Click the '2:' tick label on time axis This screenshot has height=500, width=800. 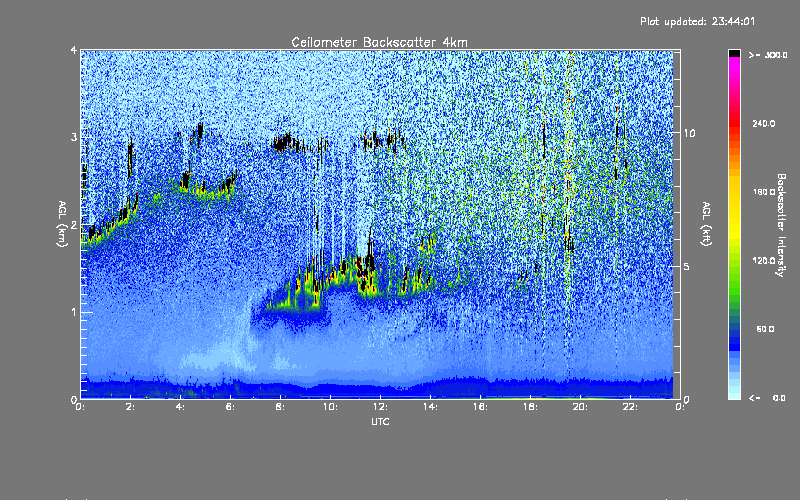tap(131, 407)
